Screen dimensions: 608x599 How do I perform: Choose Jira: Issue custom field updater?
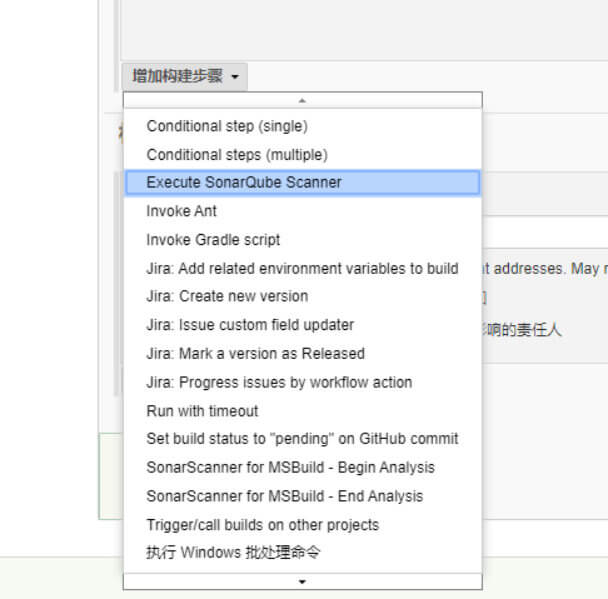point(302,325)
